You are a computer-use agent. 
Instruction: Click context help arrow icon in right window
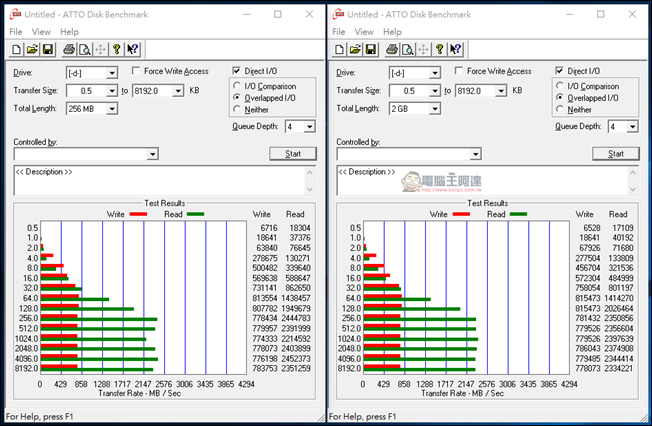(455, 50)
